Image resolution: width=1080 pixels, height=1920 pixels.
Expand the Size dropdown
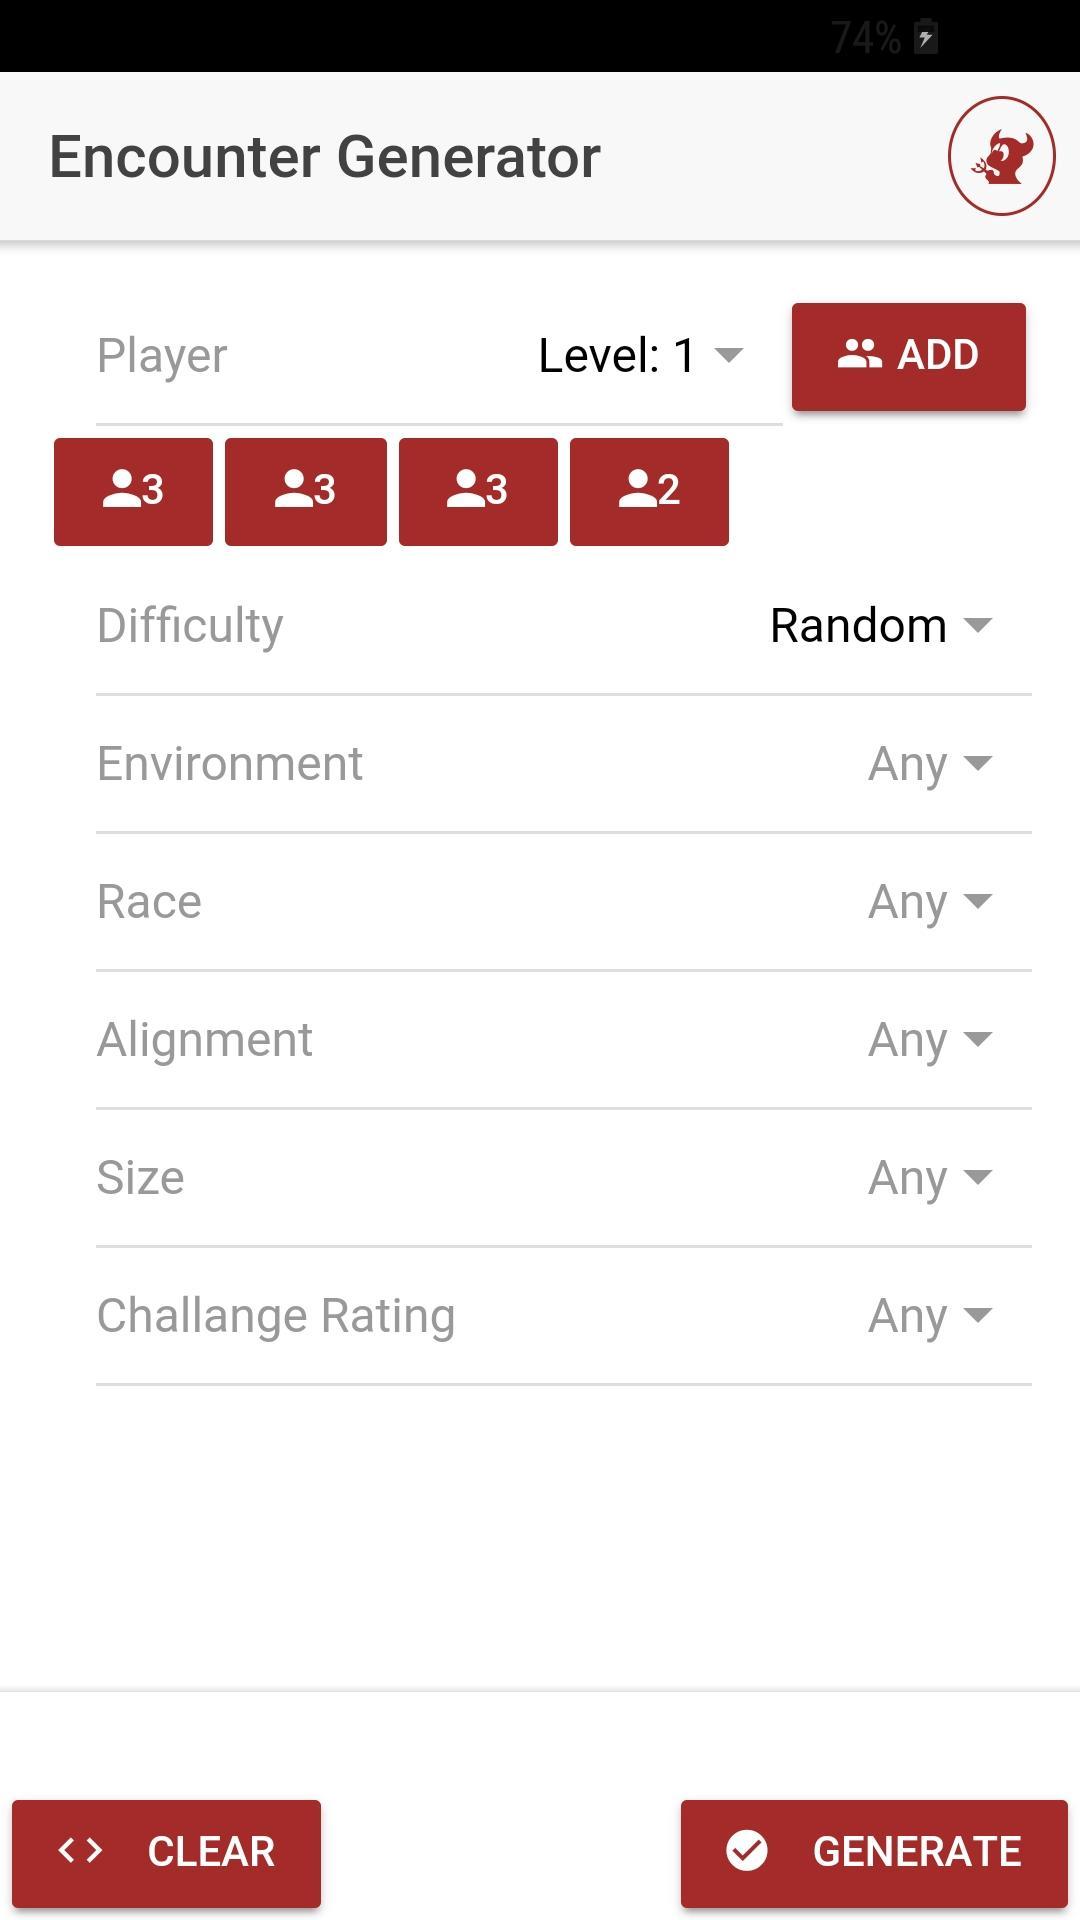point(929,1178)
